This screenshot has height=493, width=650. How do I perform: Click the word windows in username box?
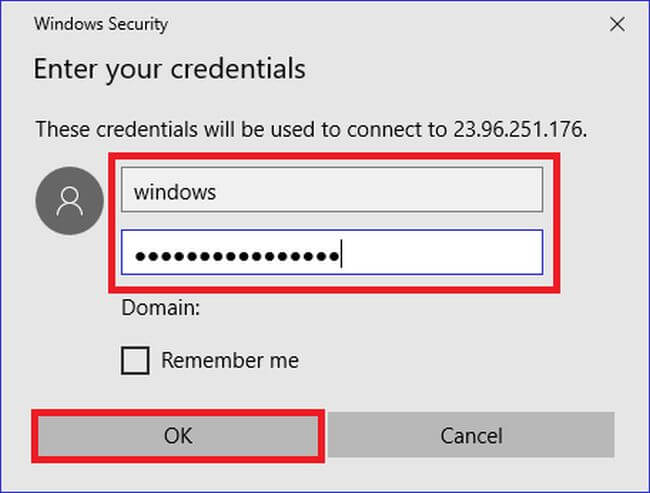pyautogui.click(x=175, y=191)
